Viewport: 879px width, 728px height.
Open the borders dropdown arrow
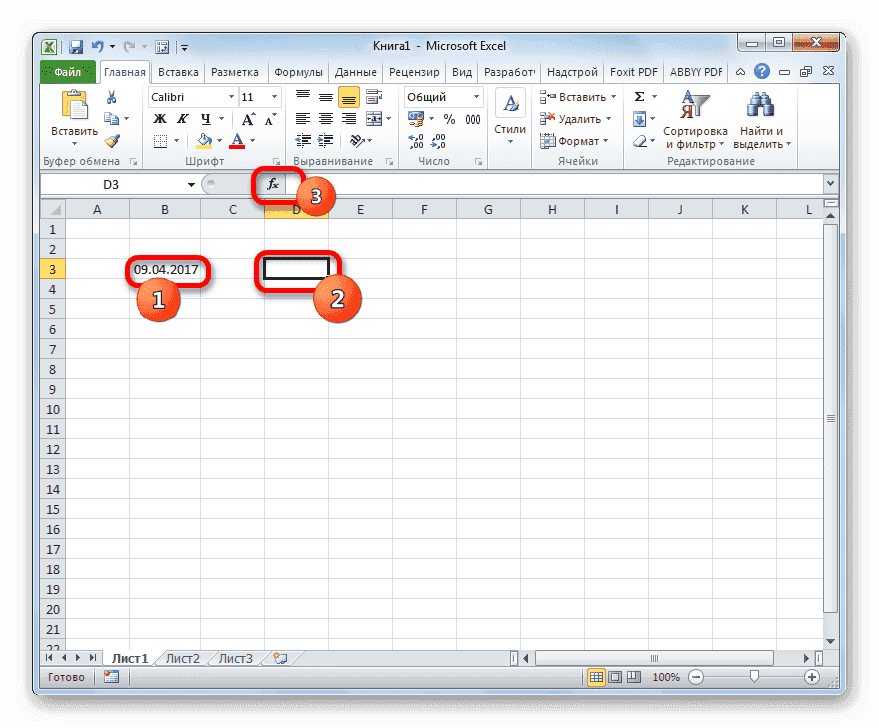click(x=177, y=140)
